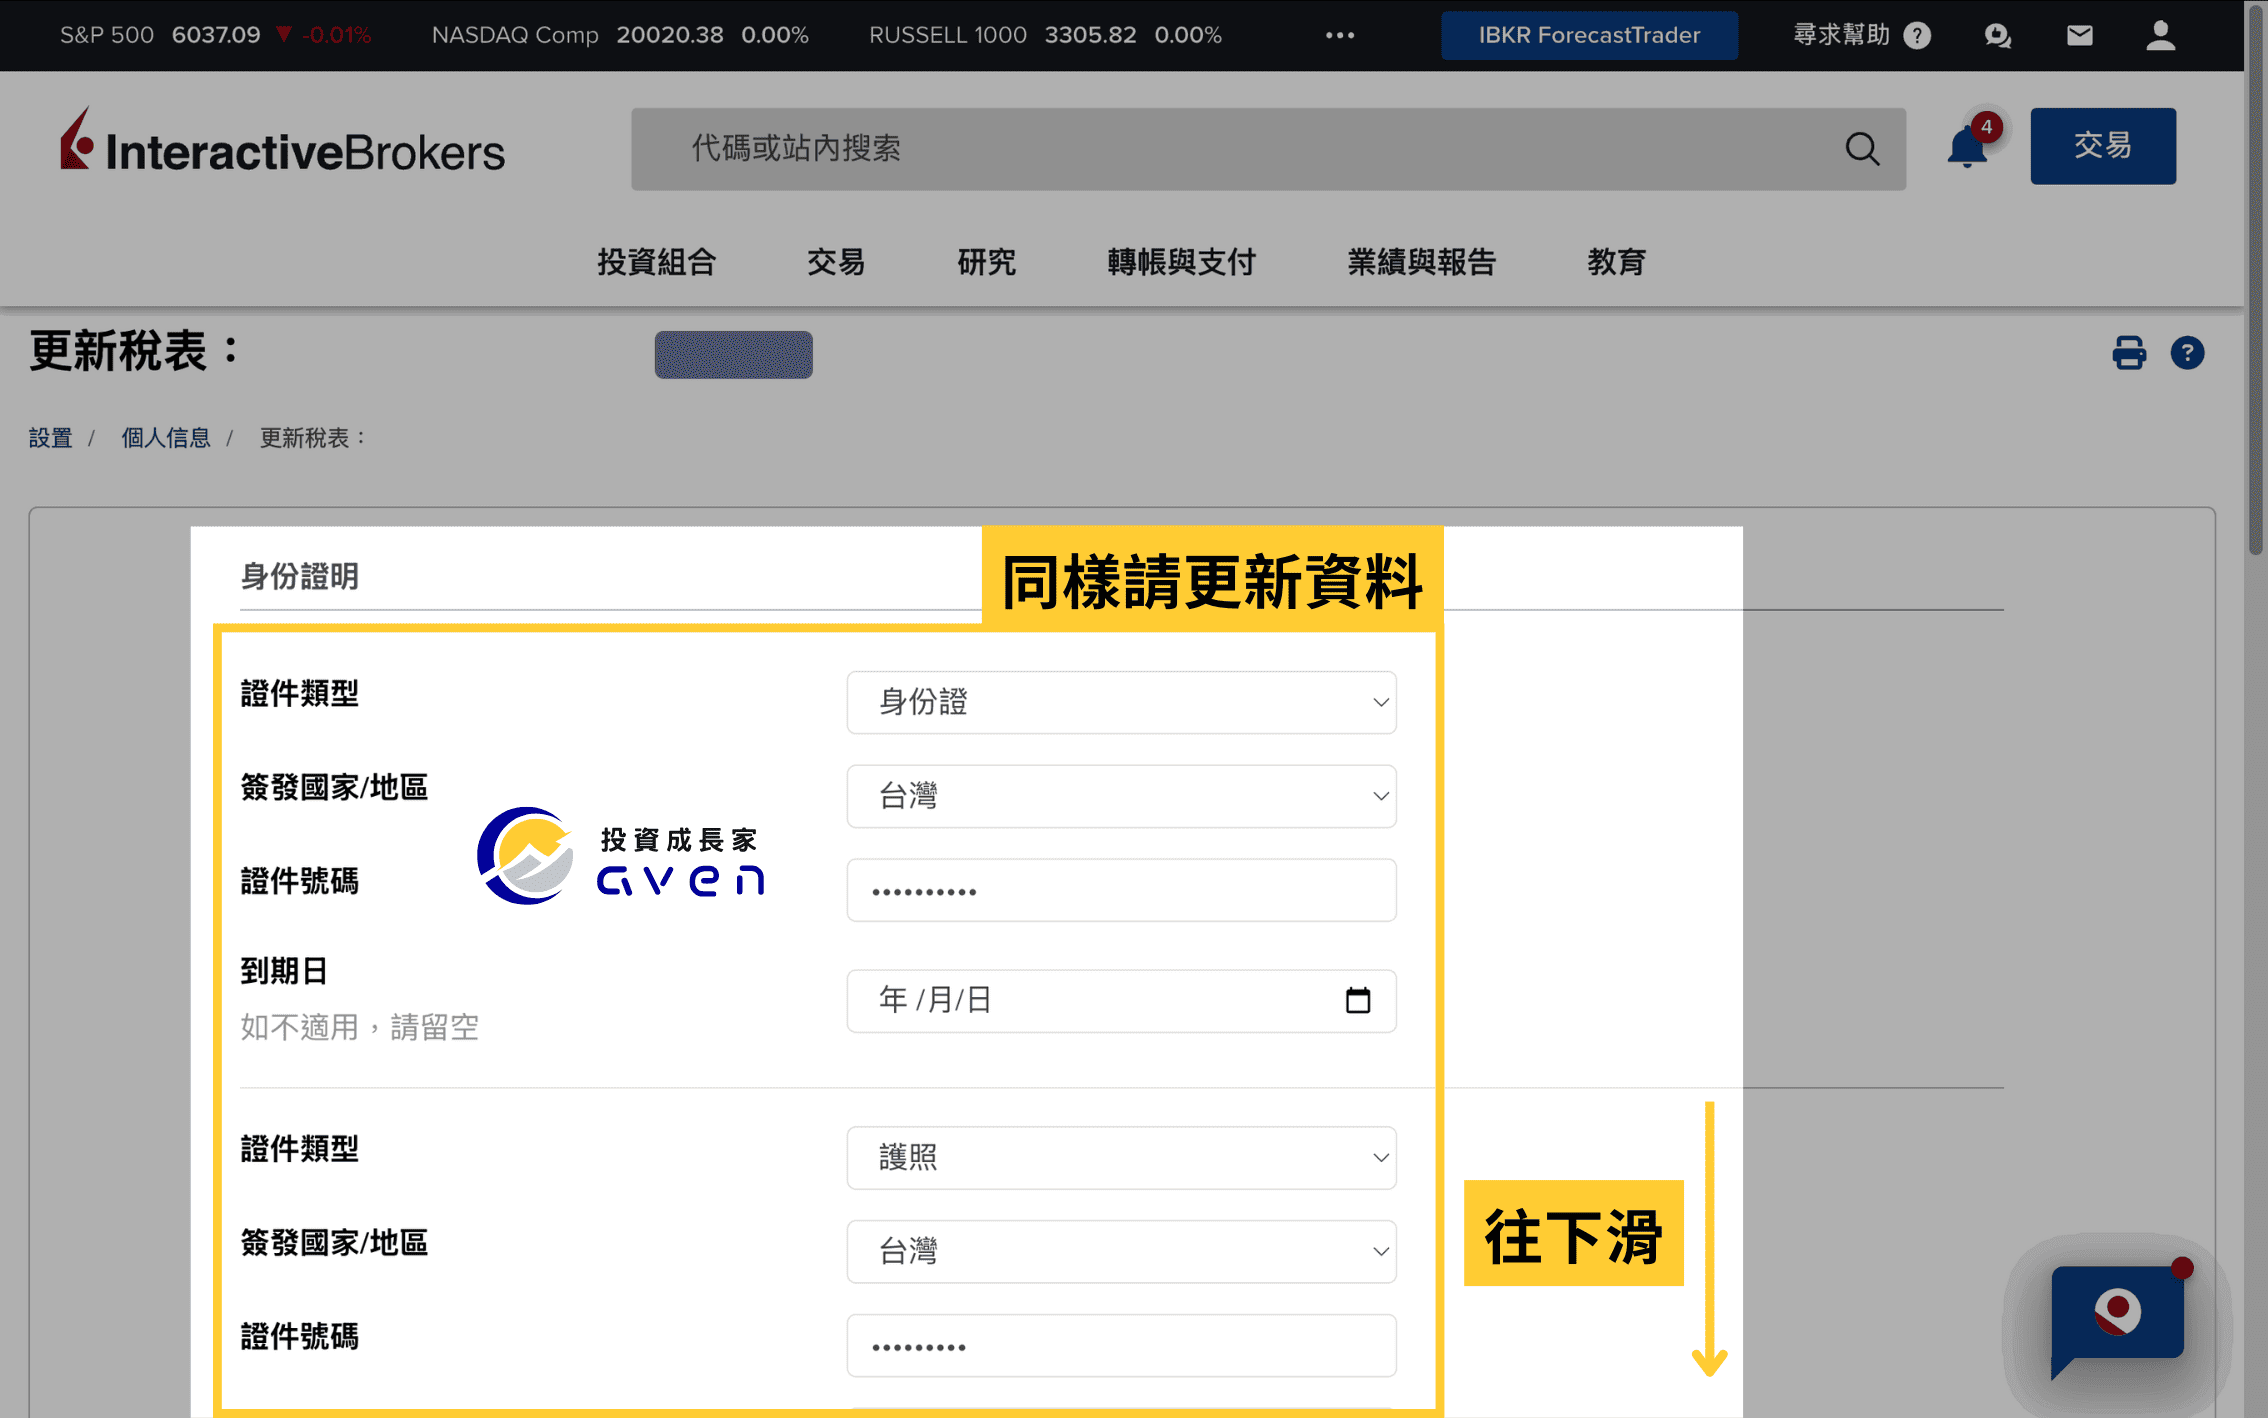Click the blue help question icon
This screenshot has height=1418, width=2268.
point(2187,353)
